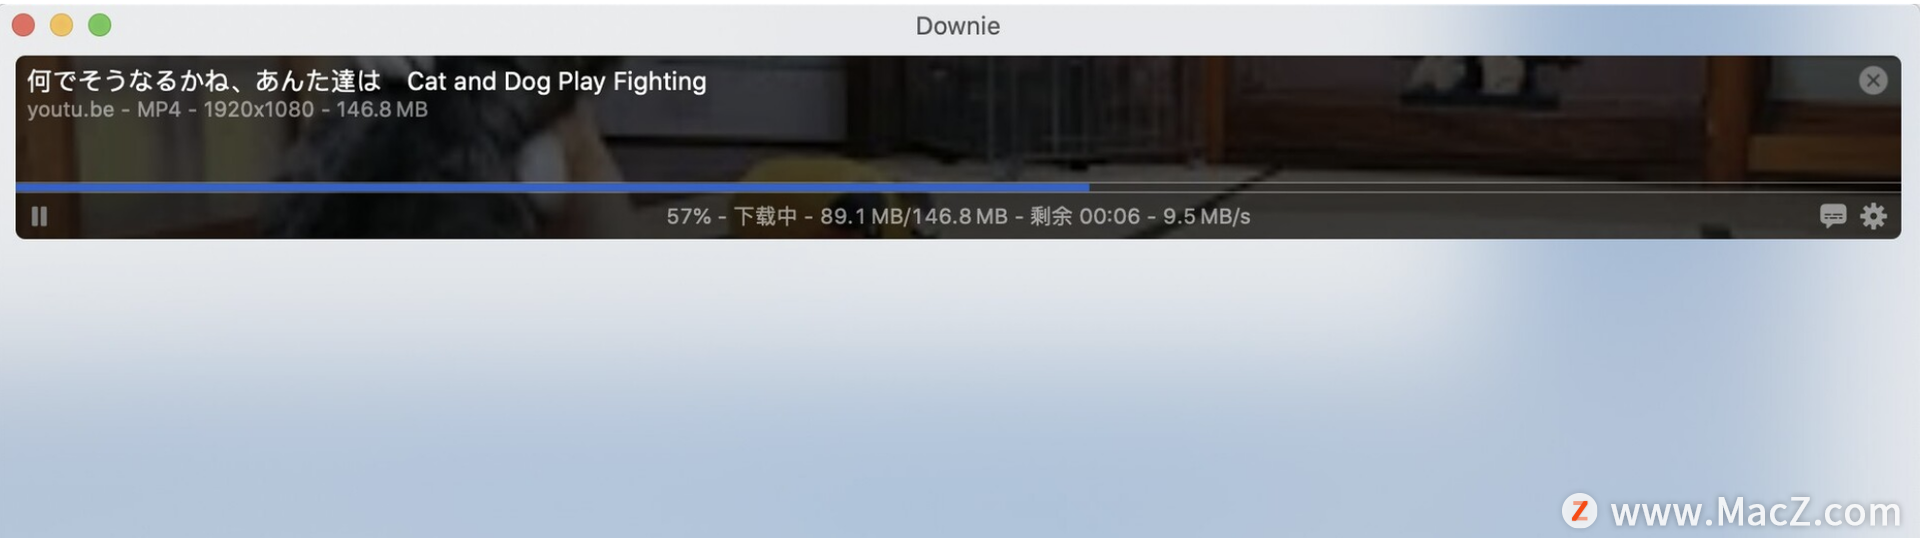The width and height of the screenshot is (1920, 538).
Task: Click the youtu.be MP4 1920x1080 info line
Action: click(227, 109)
